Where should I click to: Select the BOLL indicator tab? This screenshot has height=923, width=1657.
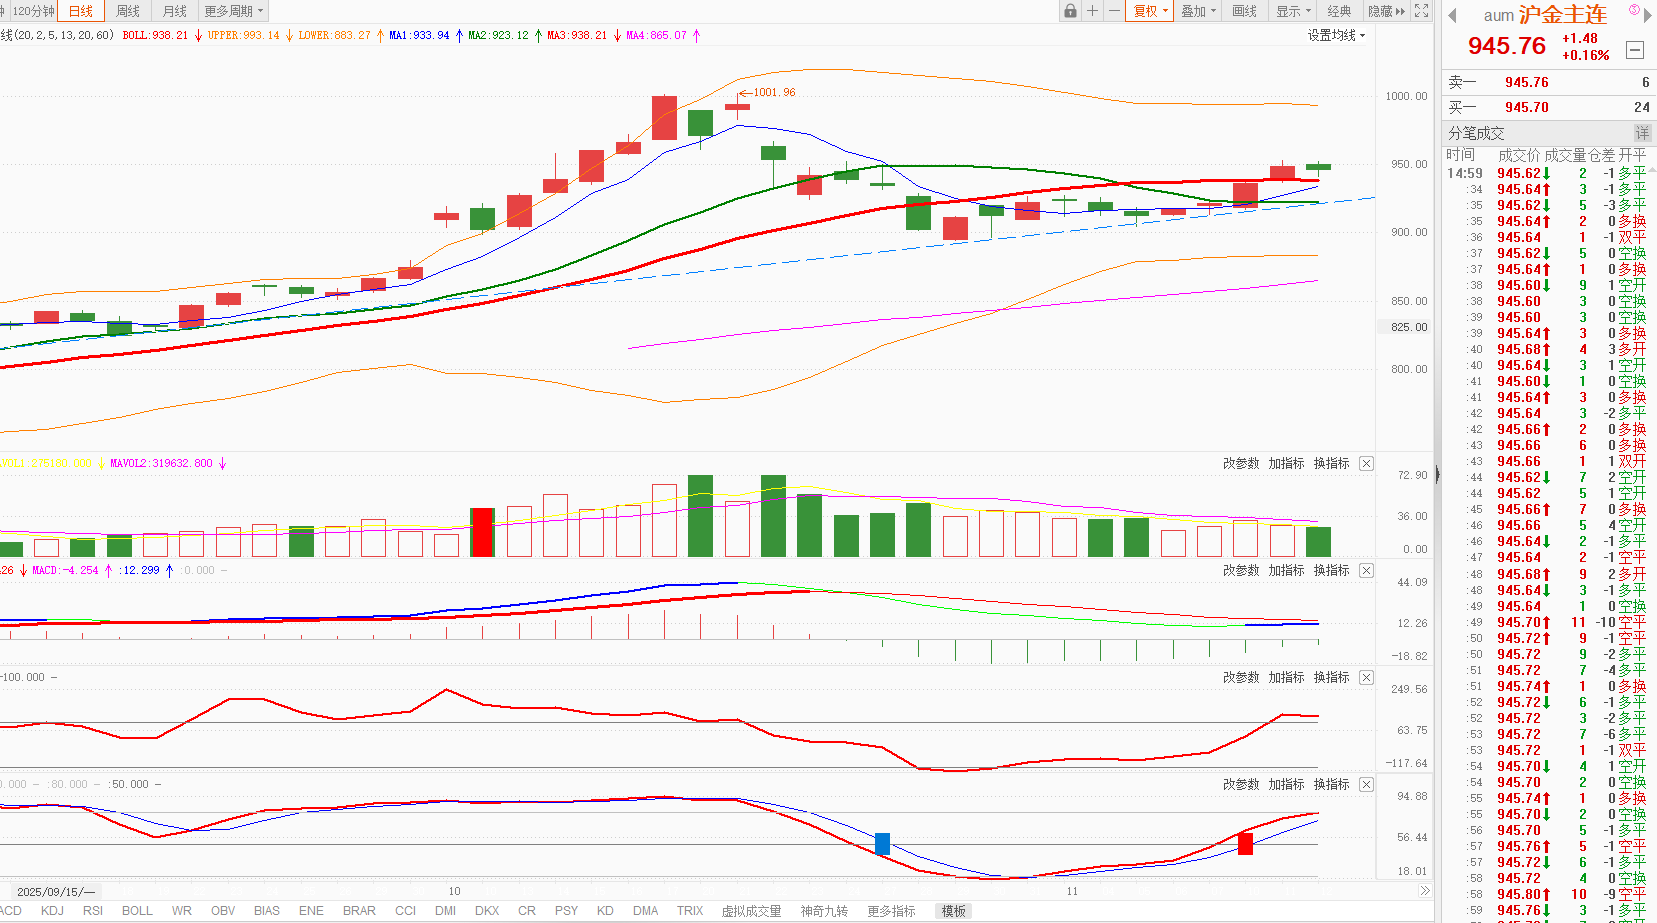[137, 911]
